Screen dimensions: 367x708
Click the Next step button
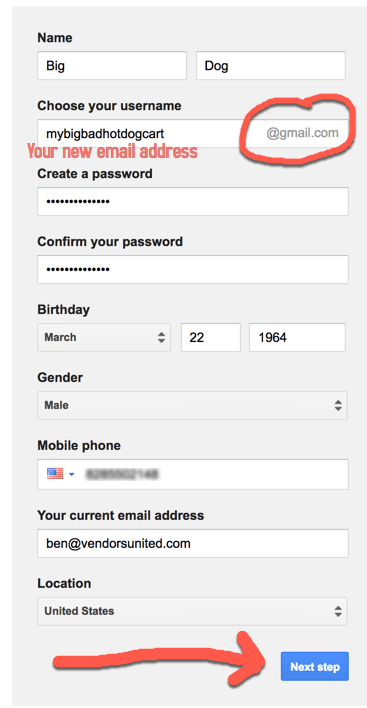(315, 666)
